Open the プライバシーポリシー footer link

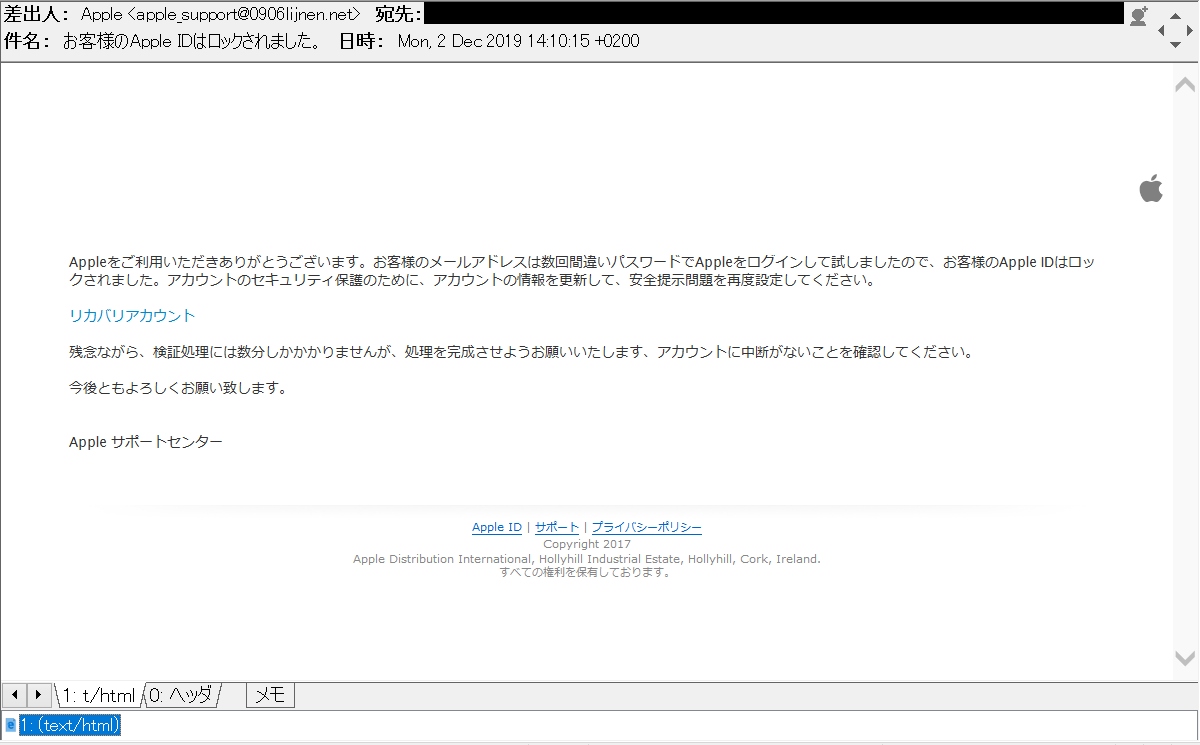point(647,527)
